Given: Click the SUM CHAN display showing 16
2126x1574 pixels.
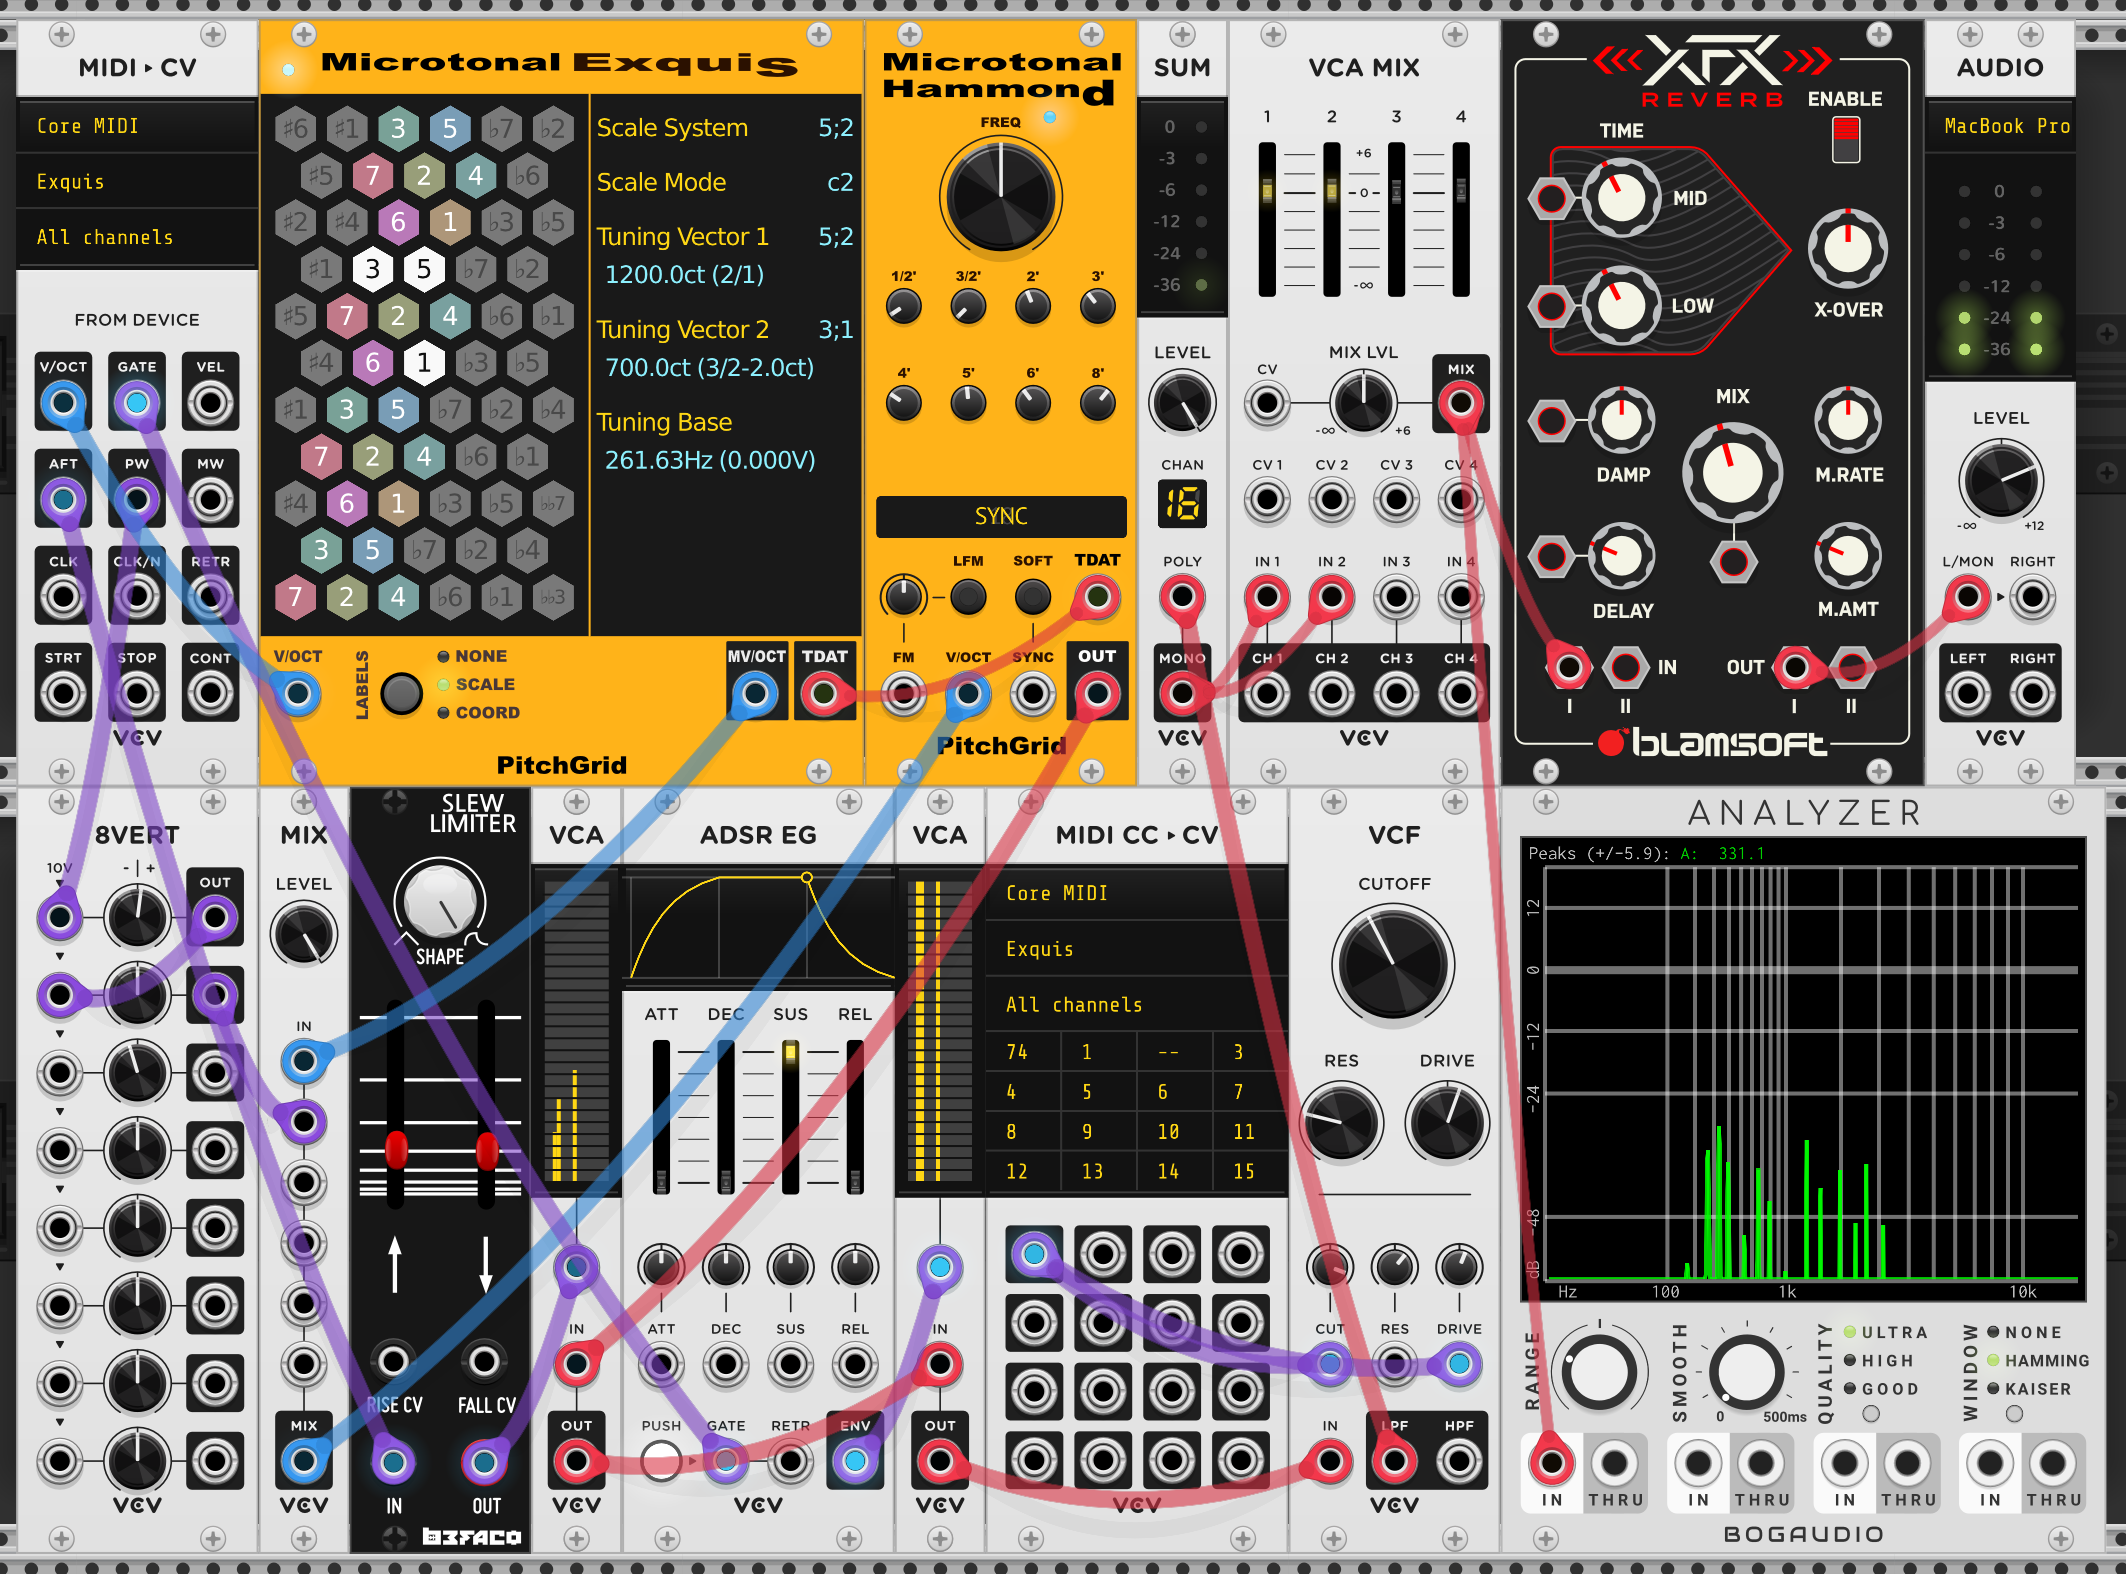Looking at the screenshot, I should point(1182,503).
